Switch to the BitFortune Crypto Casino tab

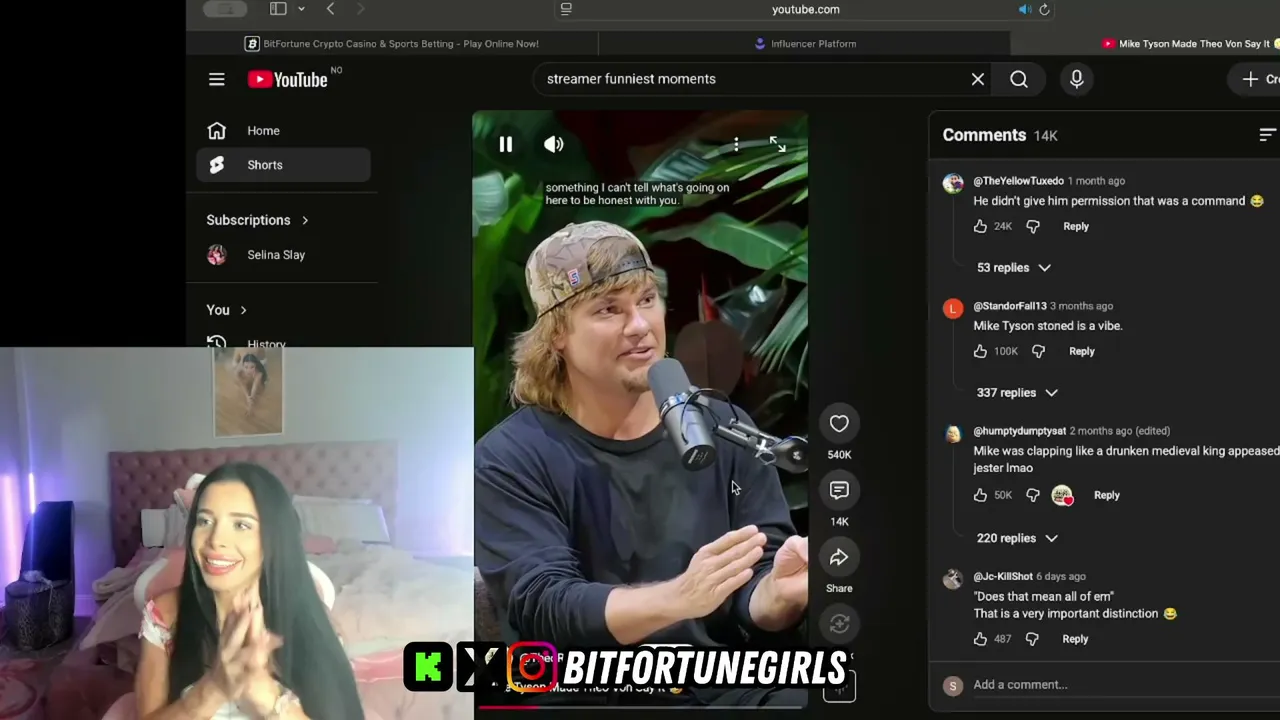(x=392, y=44)
